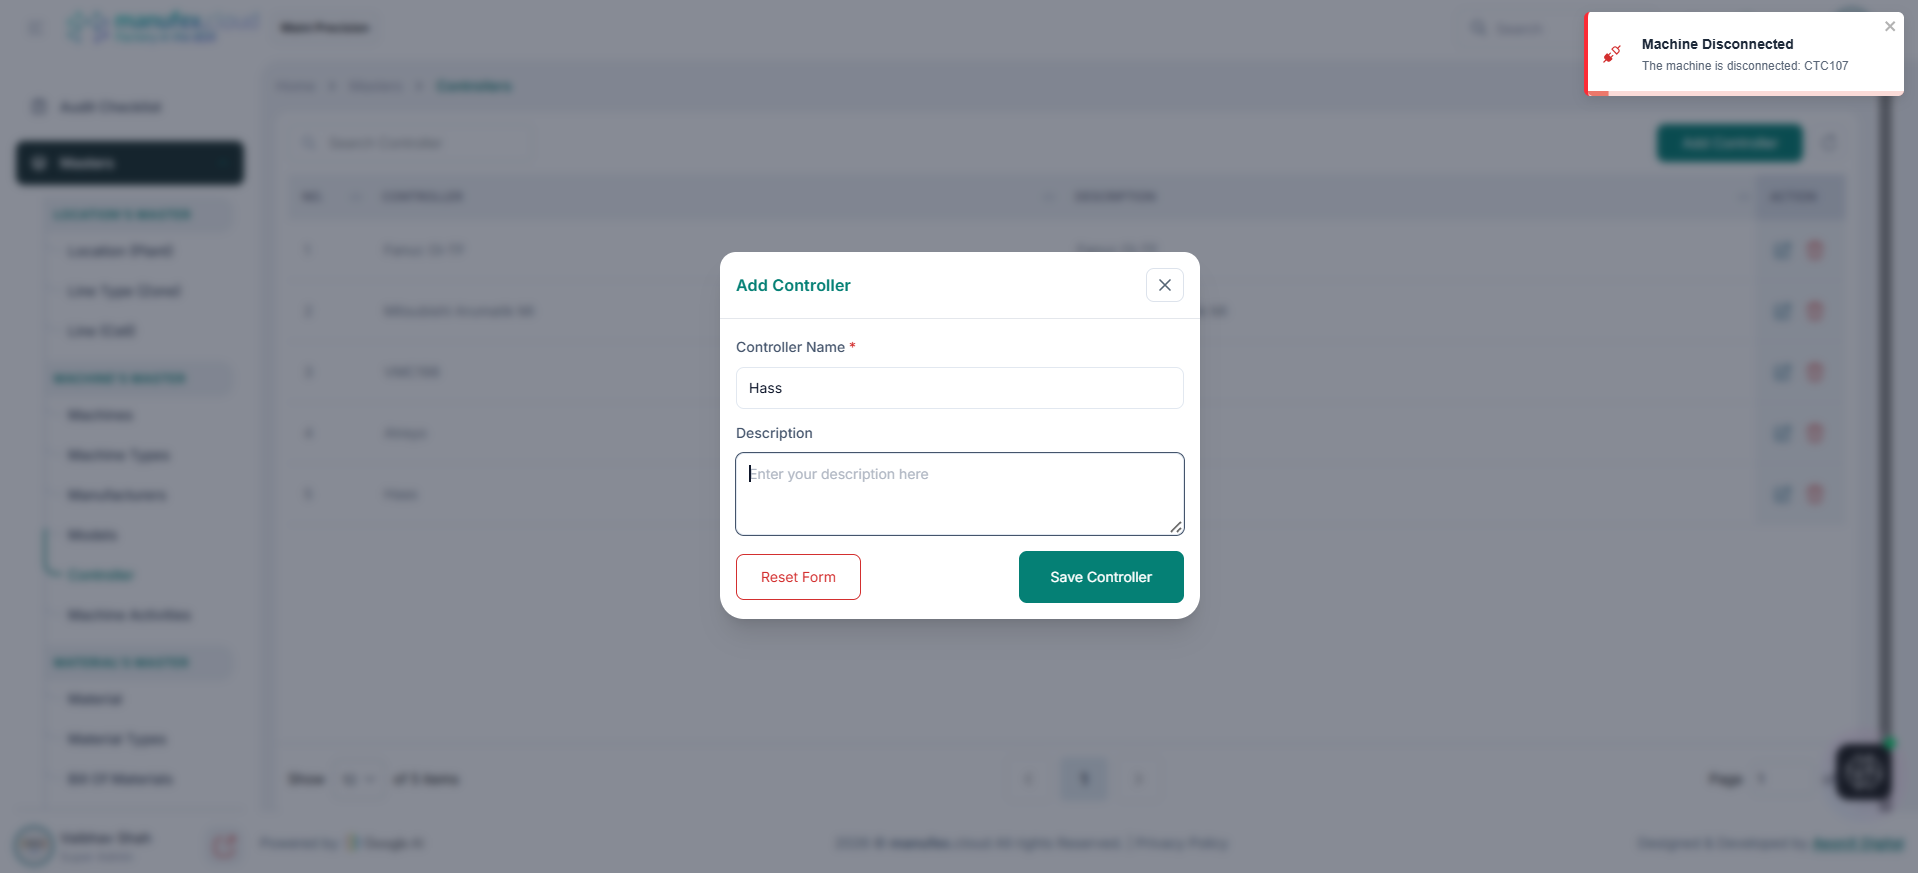Go to the next page arrow
Image resolution: width=1918 pixels, height=873 pixels.
click(x=1138, y=779)
